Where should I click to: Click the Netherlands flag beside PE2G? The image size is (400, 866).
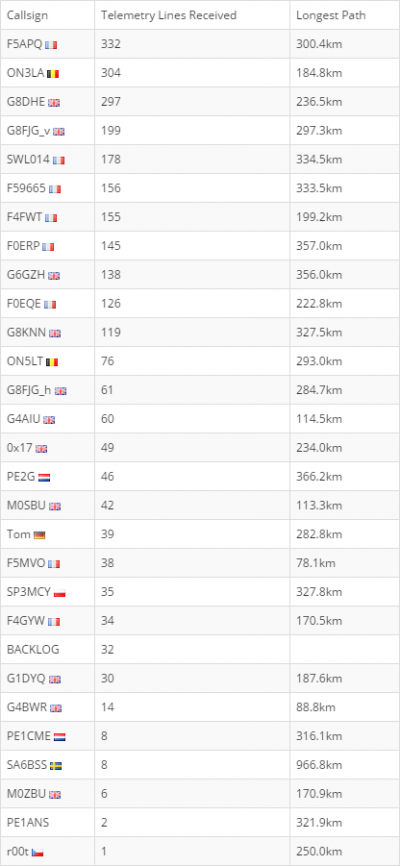click(44, 477)
